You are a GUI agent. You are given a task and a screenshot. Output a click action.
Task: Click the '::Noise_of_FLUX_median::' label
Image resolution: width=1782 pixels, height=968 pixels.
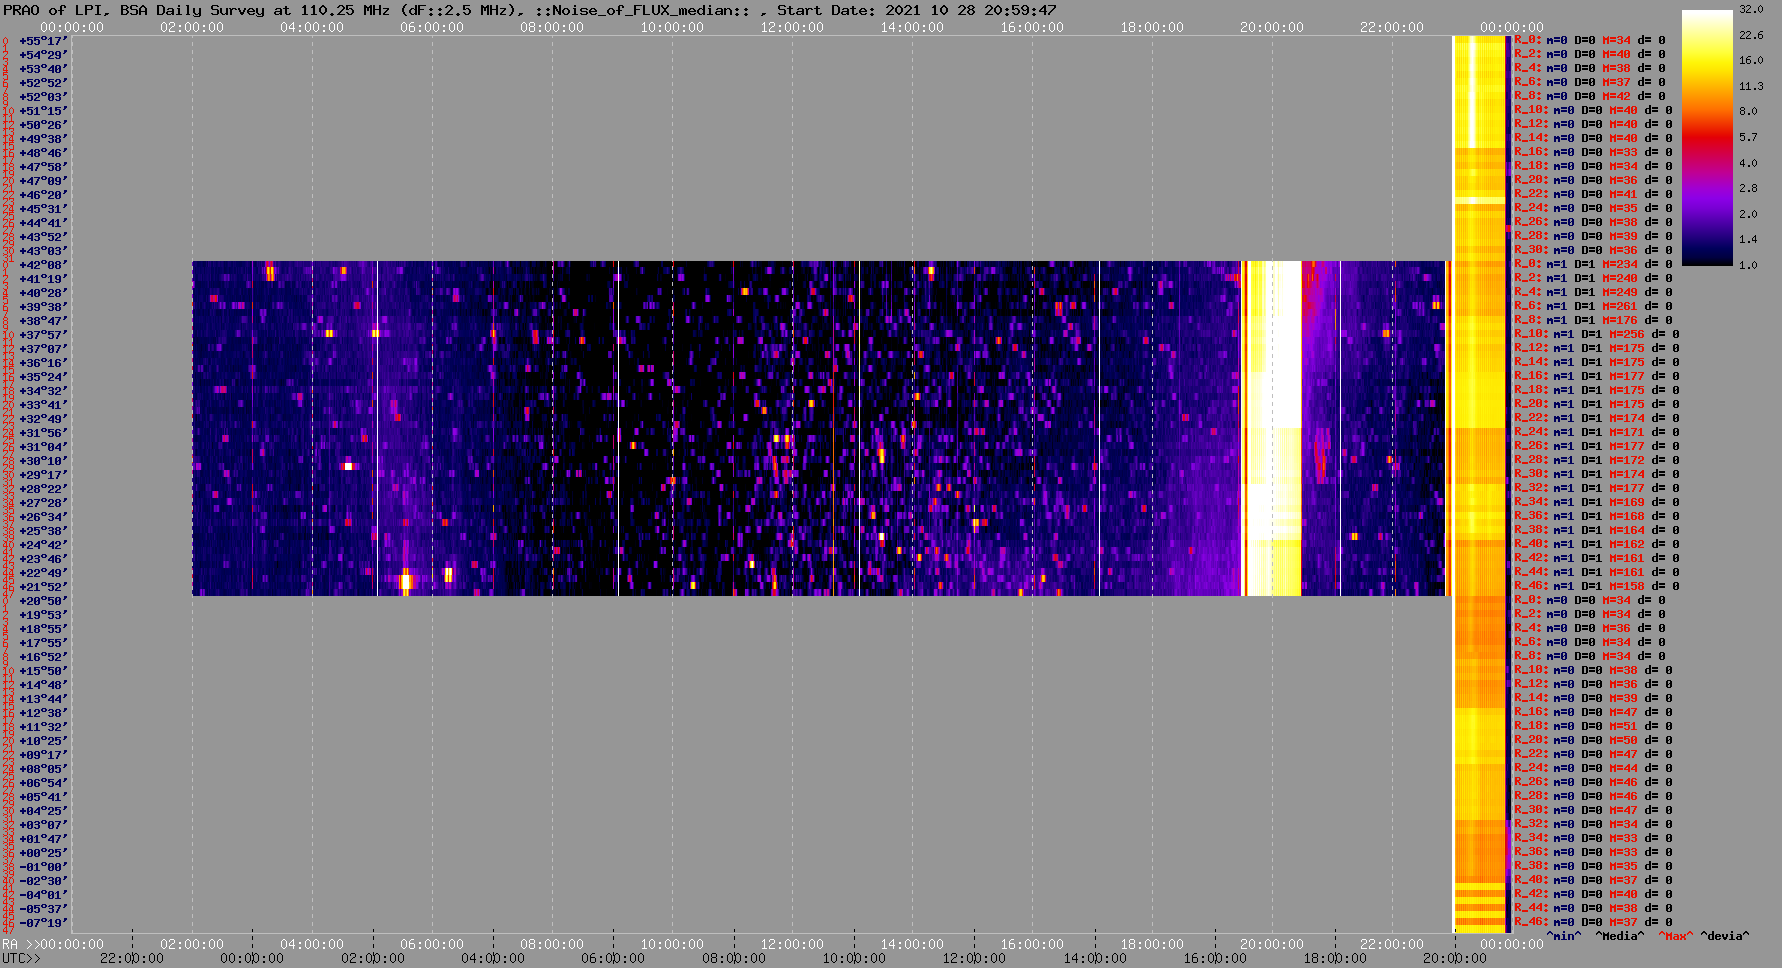coord(641,10)
